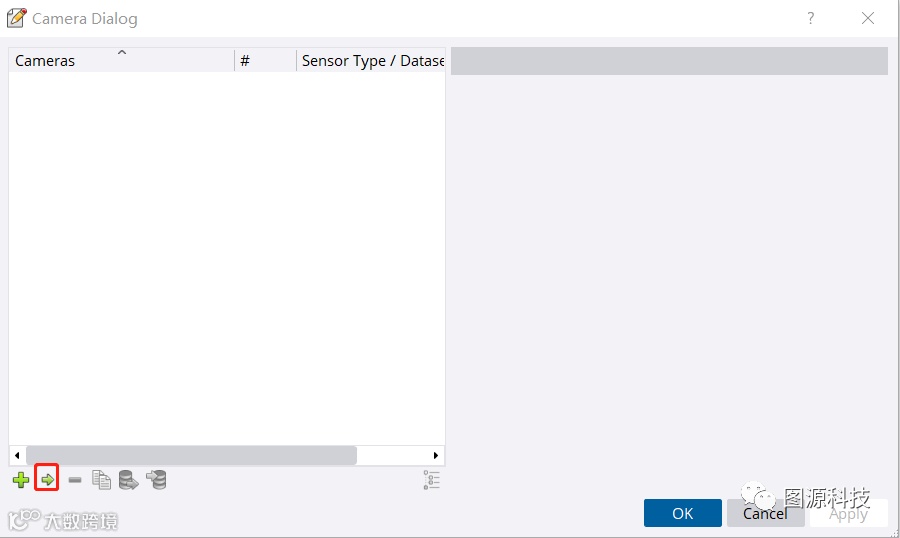Click the horizontal scrollbar right arrow
Screen dimensions: 900x538
(436, 455)
